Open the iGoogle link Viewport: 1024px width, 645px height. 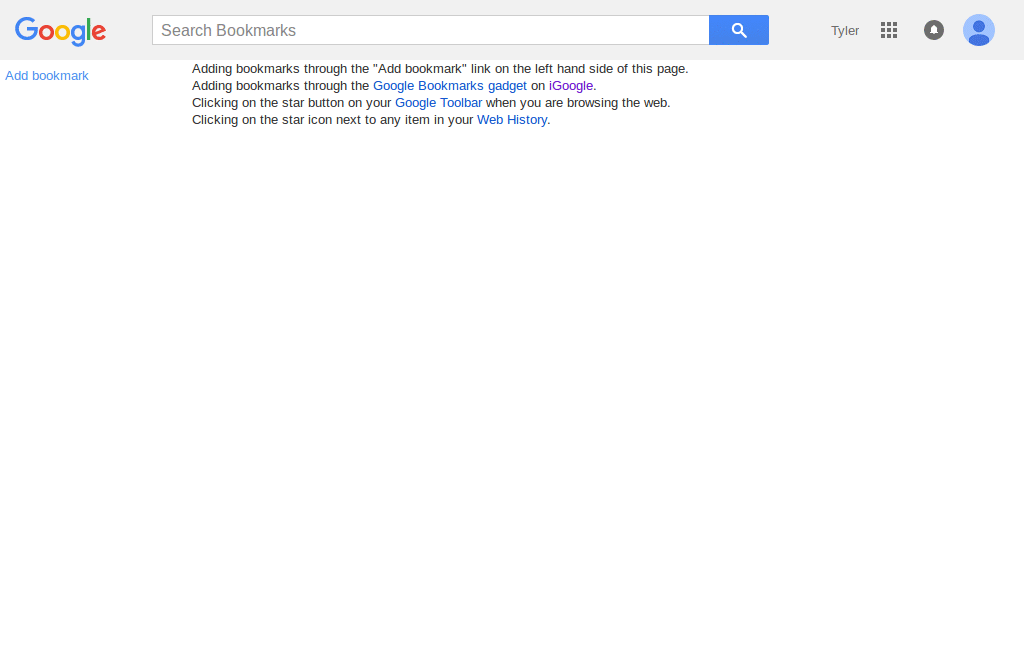571,86
